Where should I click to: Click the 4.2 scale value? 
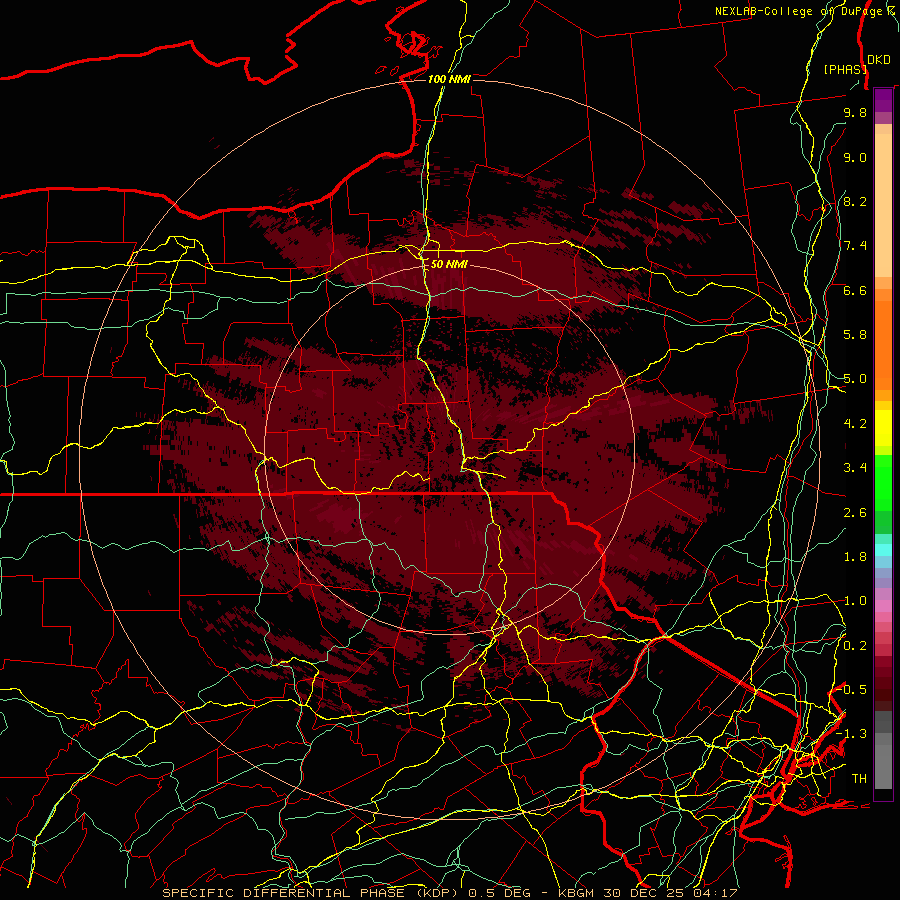[x=855, y=424]
